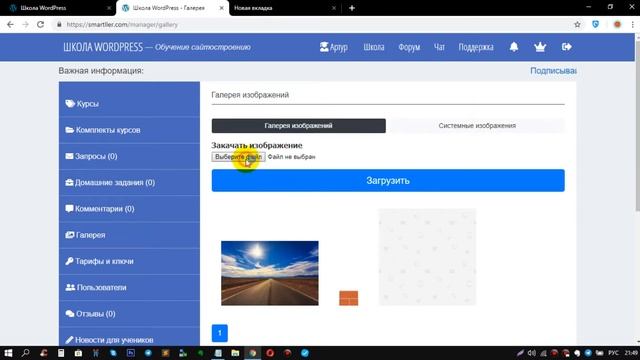Click the envelope icon beside Запросы
Viewport: 640px width, 360px height.
(69, 156)
